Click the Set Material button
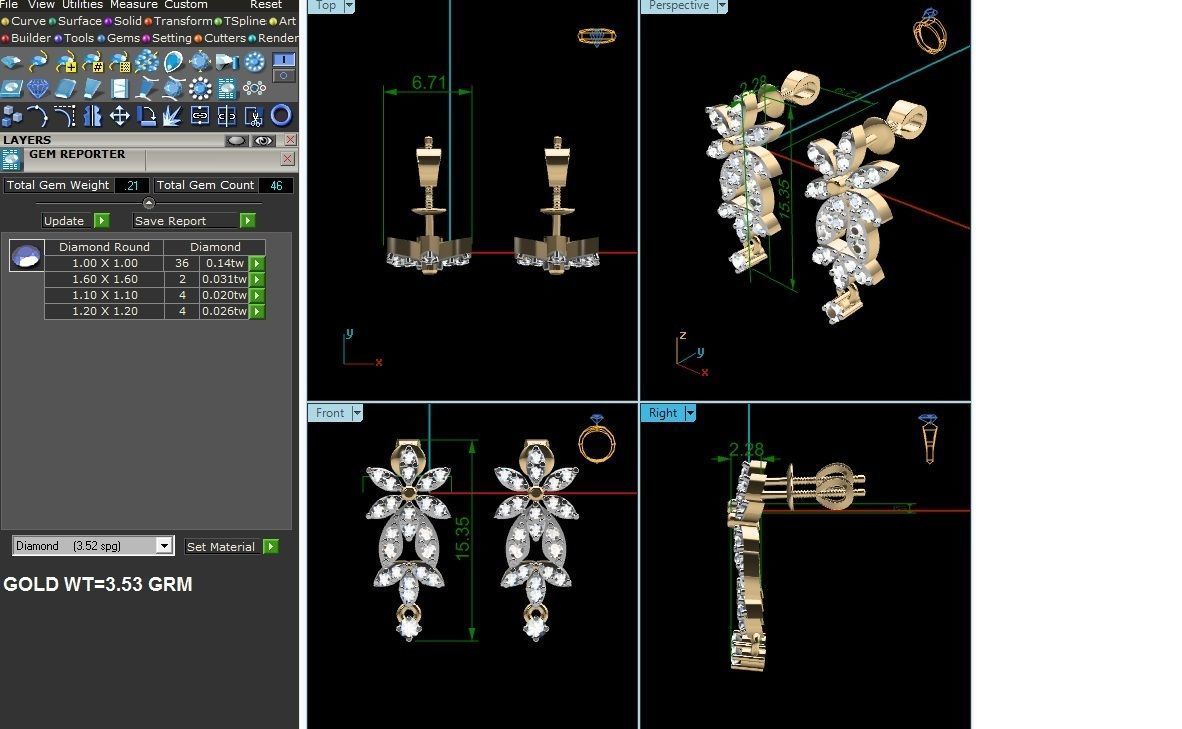Image resolution: width=1182 pixels, height=729 pixels. [231, 547]
